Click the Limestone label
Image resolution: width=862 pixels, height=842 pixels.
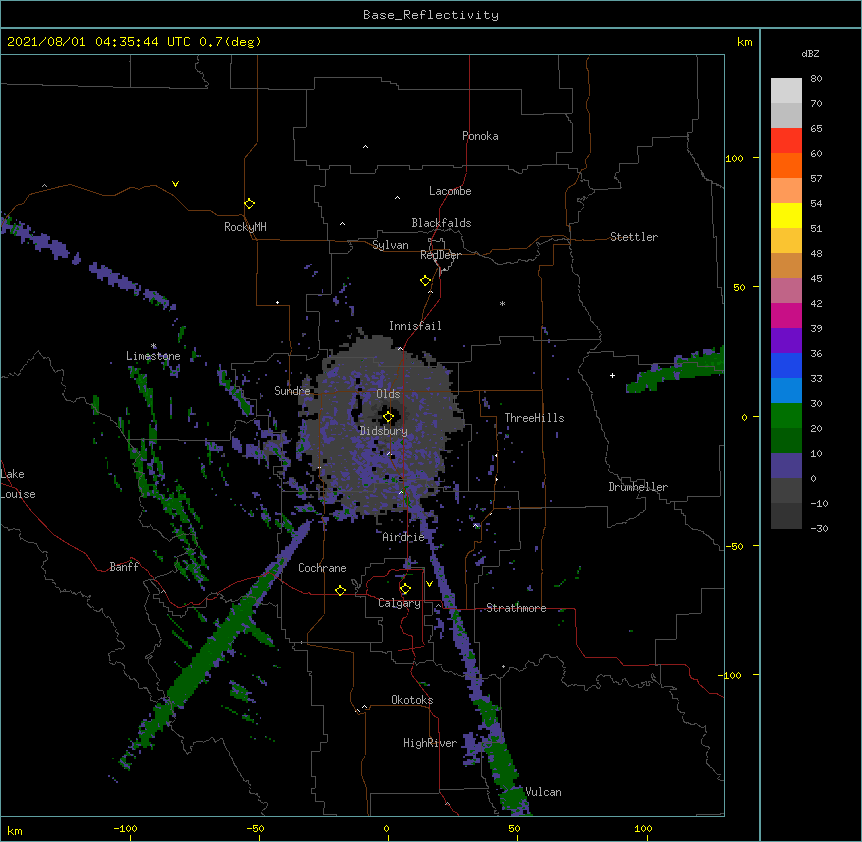153,356
